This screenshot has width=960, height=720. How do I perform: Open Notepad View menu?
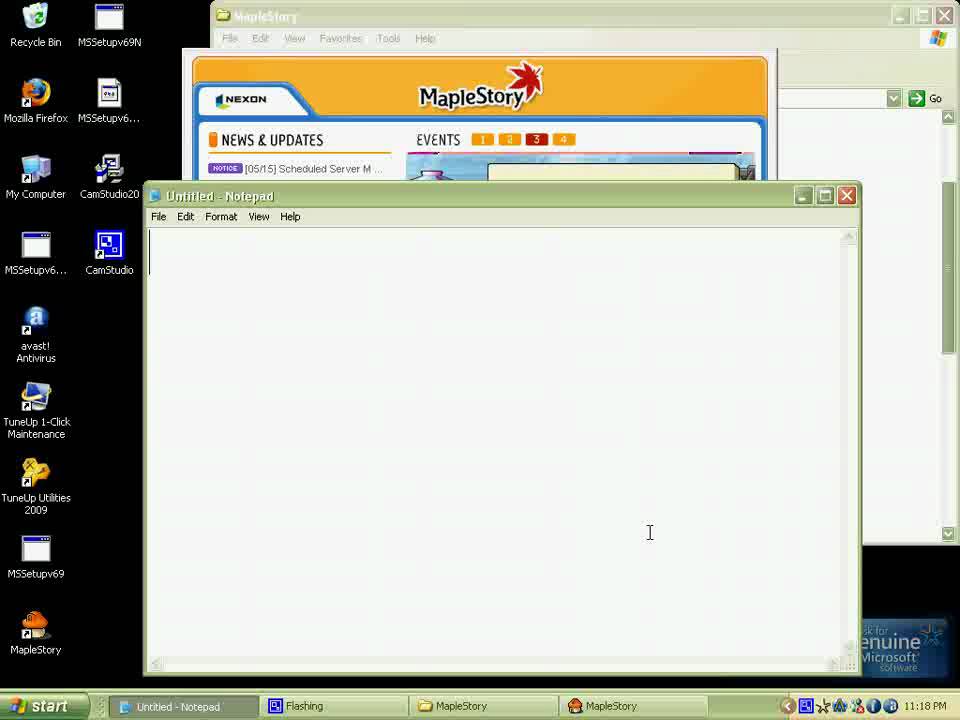pyautogui.click(x=259, y=217)
